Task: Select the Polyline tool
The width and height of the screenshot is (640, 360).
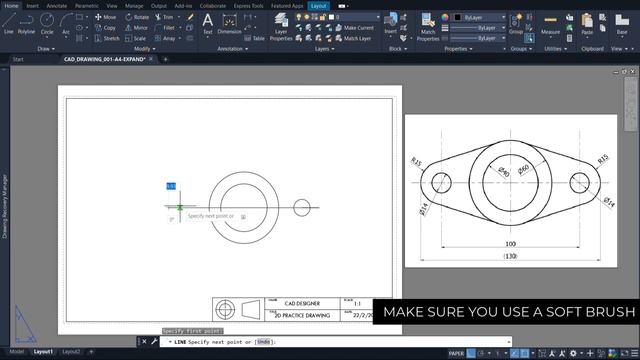Action: tap(26, 23)
